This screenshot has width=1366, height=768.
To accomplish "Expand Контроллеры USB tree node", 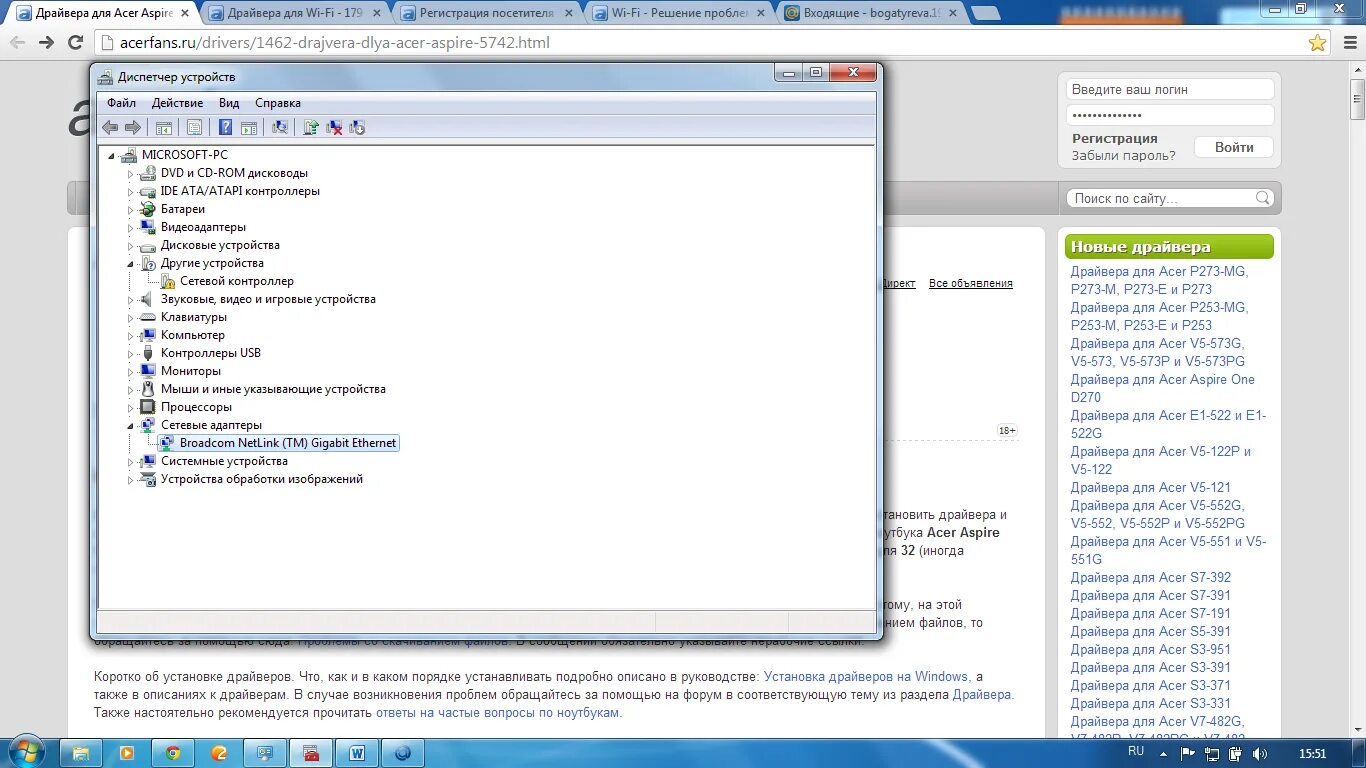I will pyautogui.click(x=130, y=354).
